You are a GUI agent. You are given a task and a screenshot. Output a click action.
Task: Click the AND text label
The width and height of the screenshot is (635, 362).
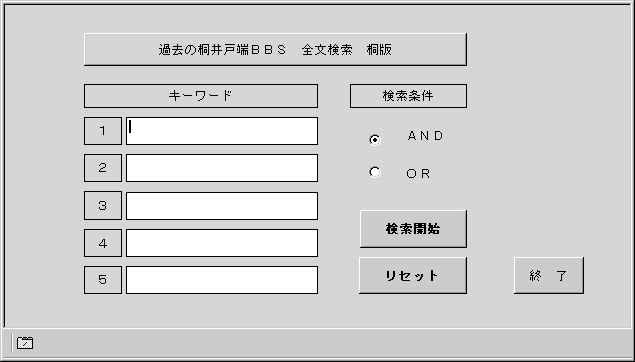point(425,136)
